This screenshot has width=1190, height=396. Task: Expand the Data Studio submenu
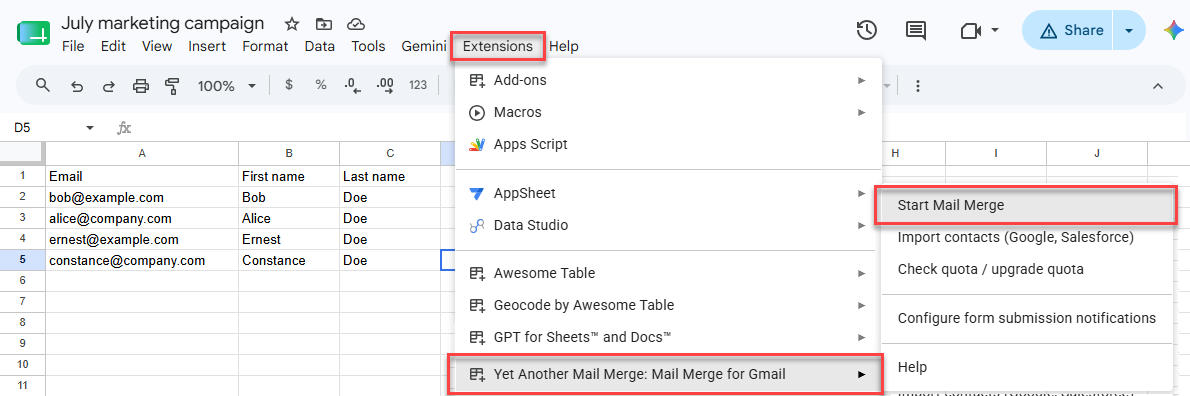(668, 225)
